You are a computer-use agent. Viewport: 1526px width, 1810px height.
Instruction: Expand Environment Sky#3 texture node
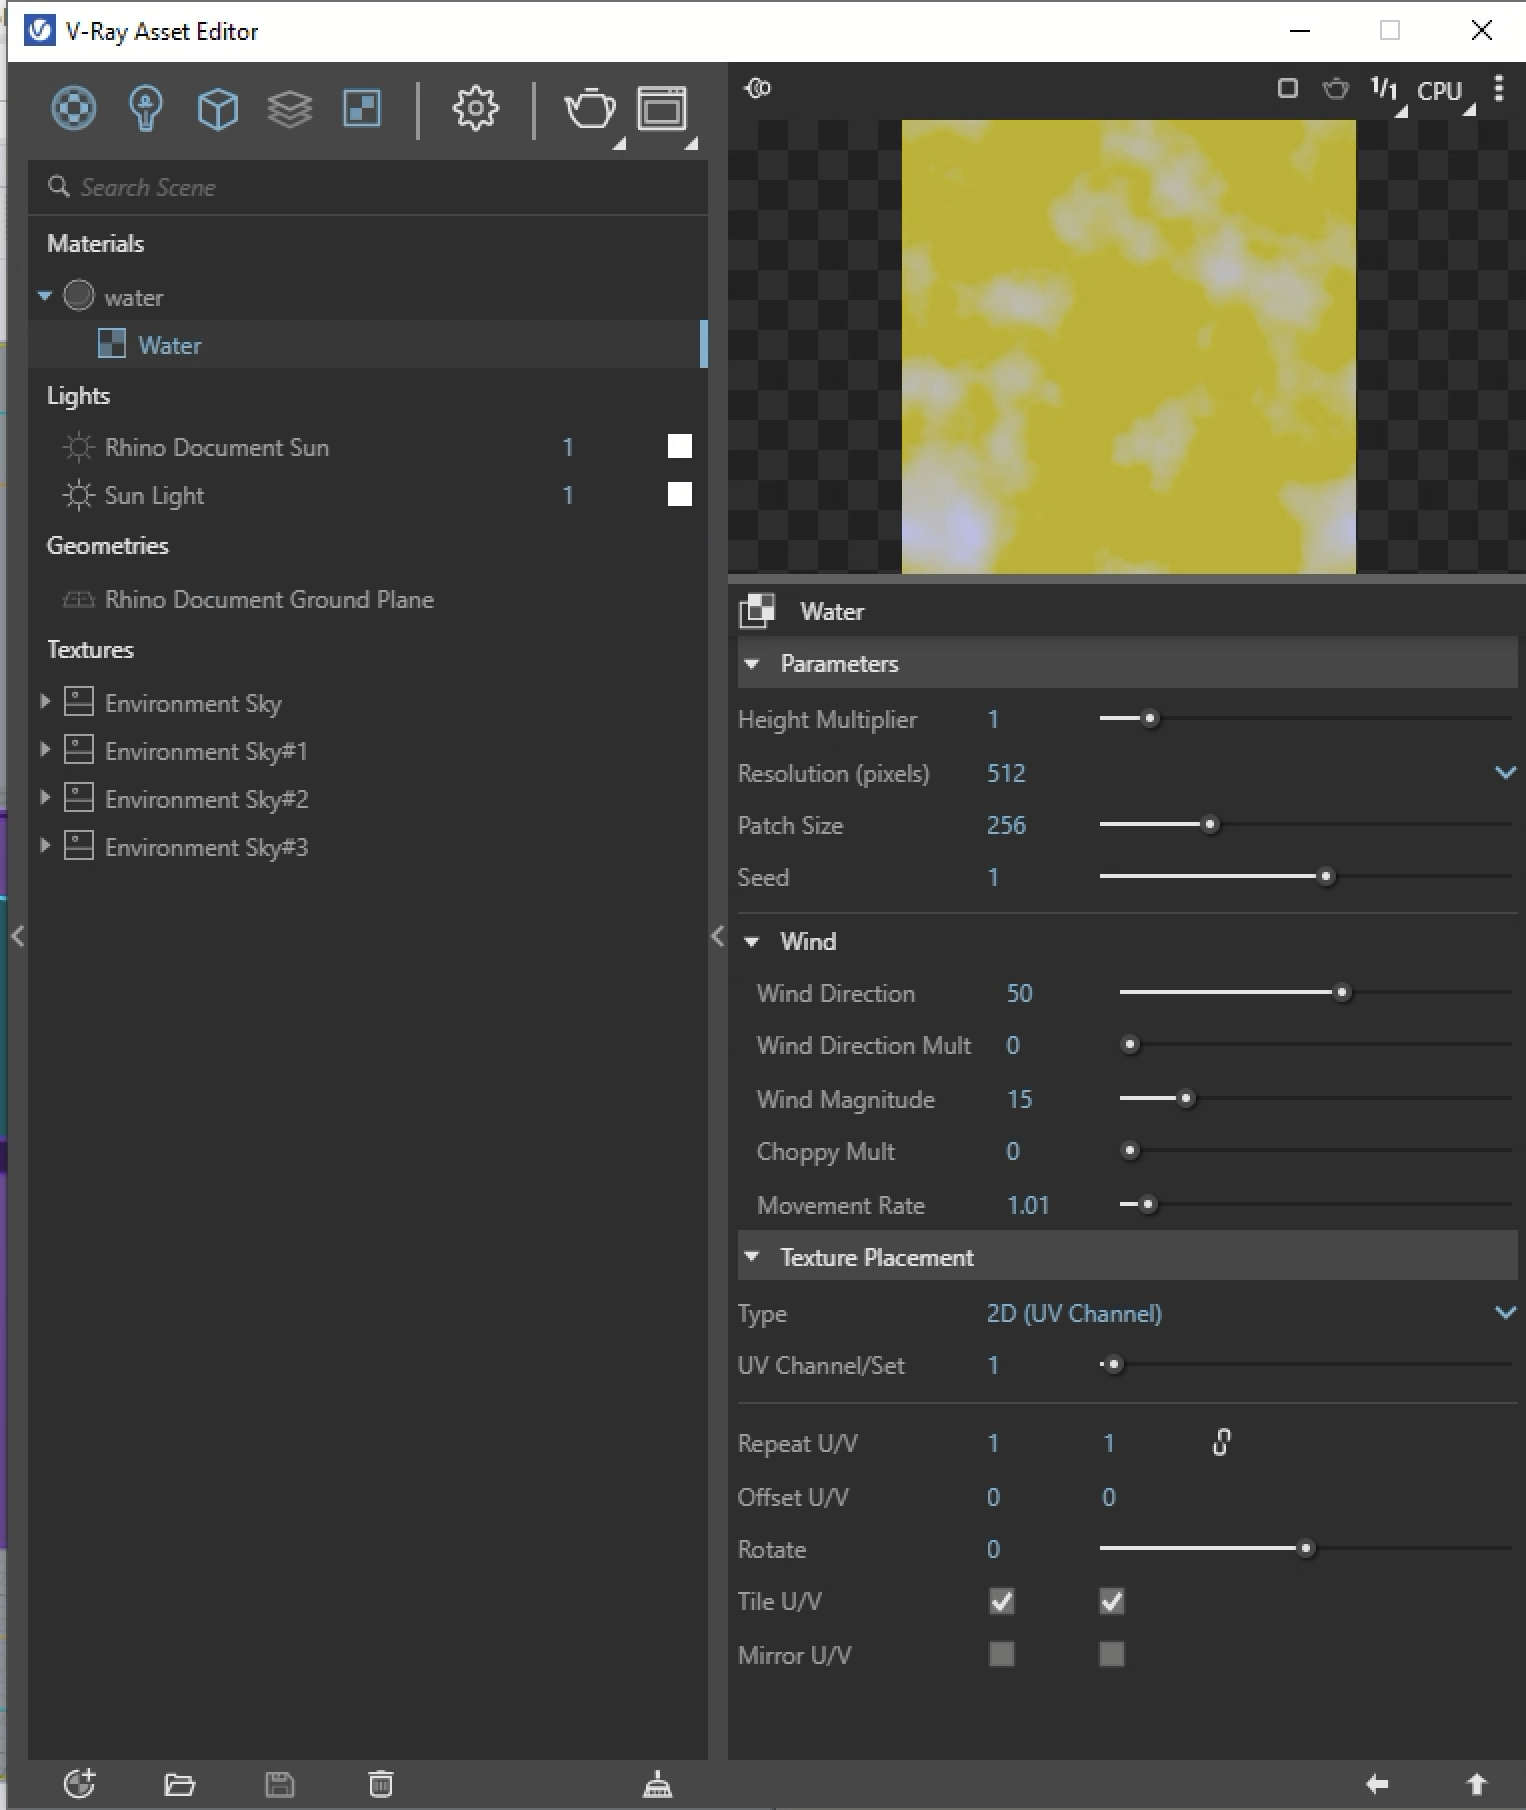click(44, 845)
